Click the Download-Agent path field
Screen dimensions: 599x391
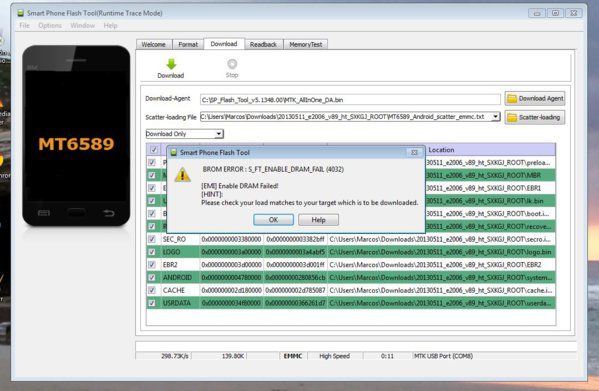tap(350, 100)
